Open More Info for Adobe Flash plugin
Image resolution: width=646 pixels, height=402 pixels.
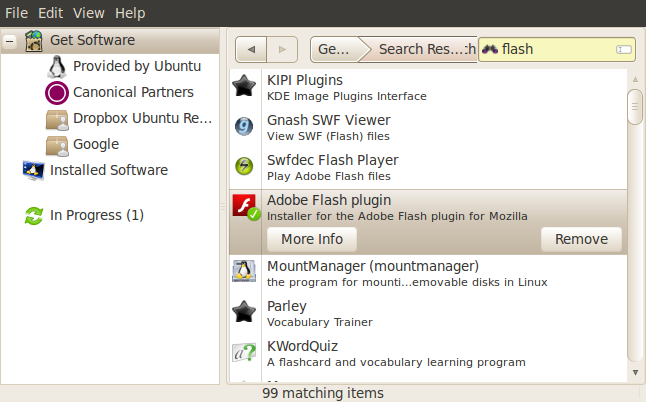(312, 239)
